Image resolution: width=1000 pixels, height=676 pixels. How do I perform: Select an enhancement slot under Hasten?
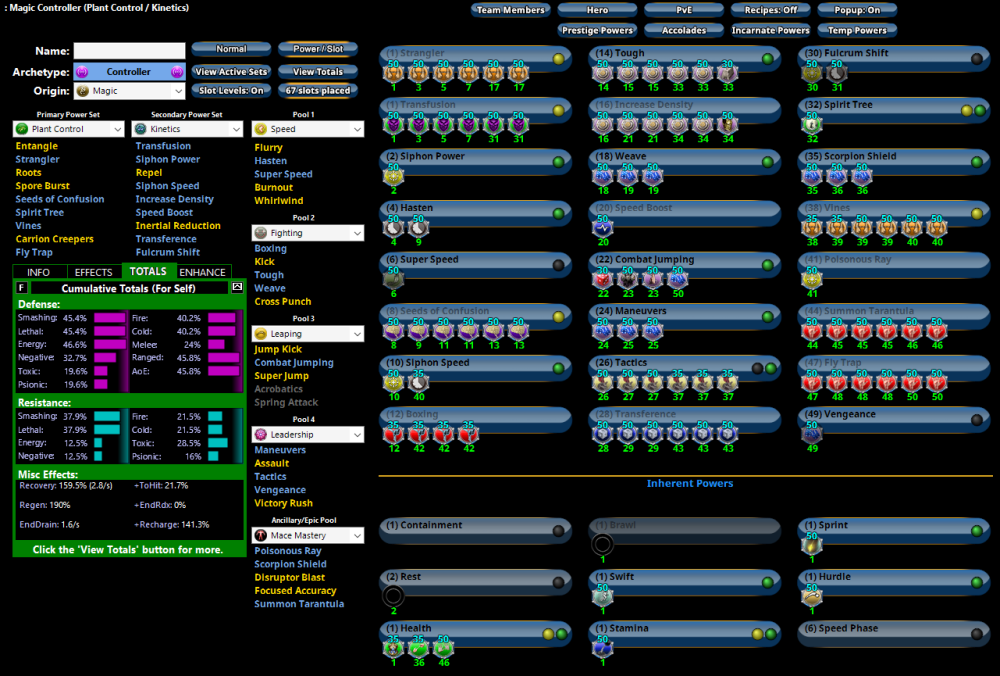(x=393, y=226)
